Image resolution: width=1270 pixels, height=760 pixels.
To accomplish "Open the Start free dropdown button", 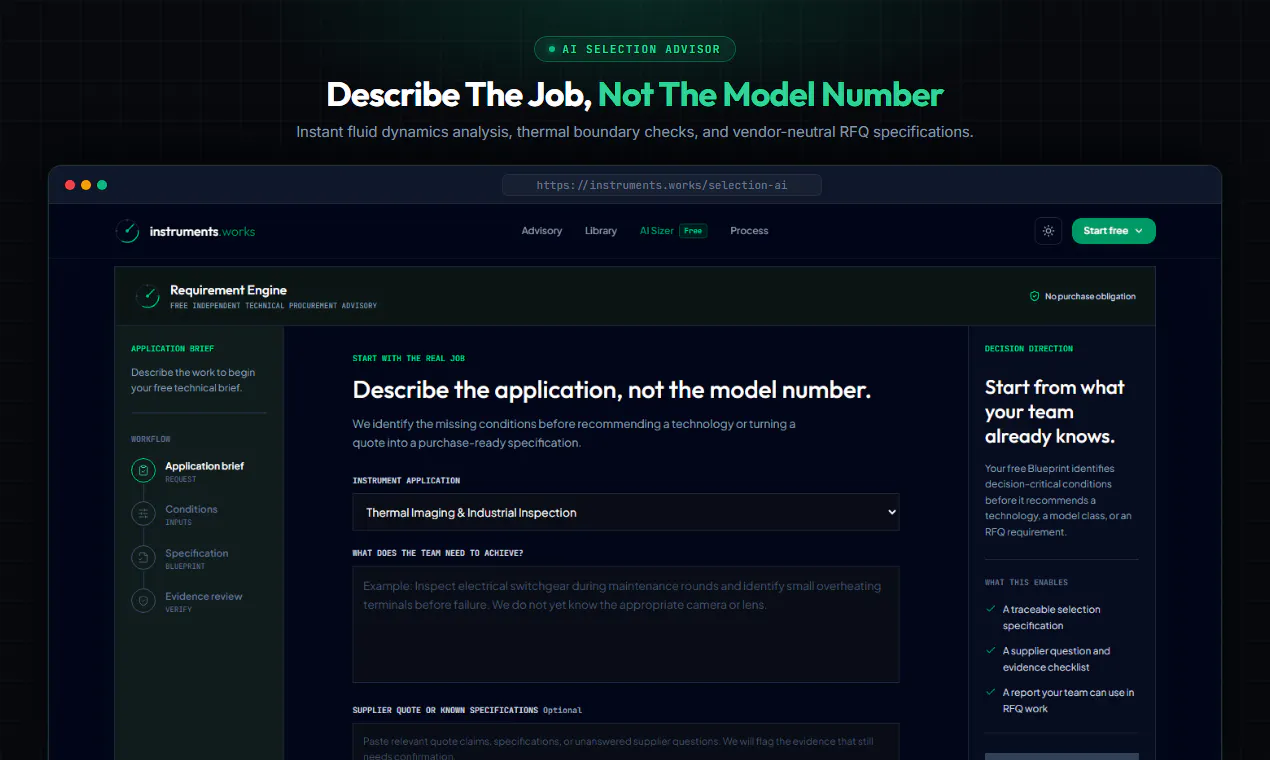I will [x=1113, y=231].
